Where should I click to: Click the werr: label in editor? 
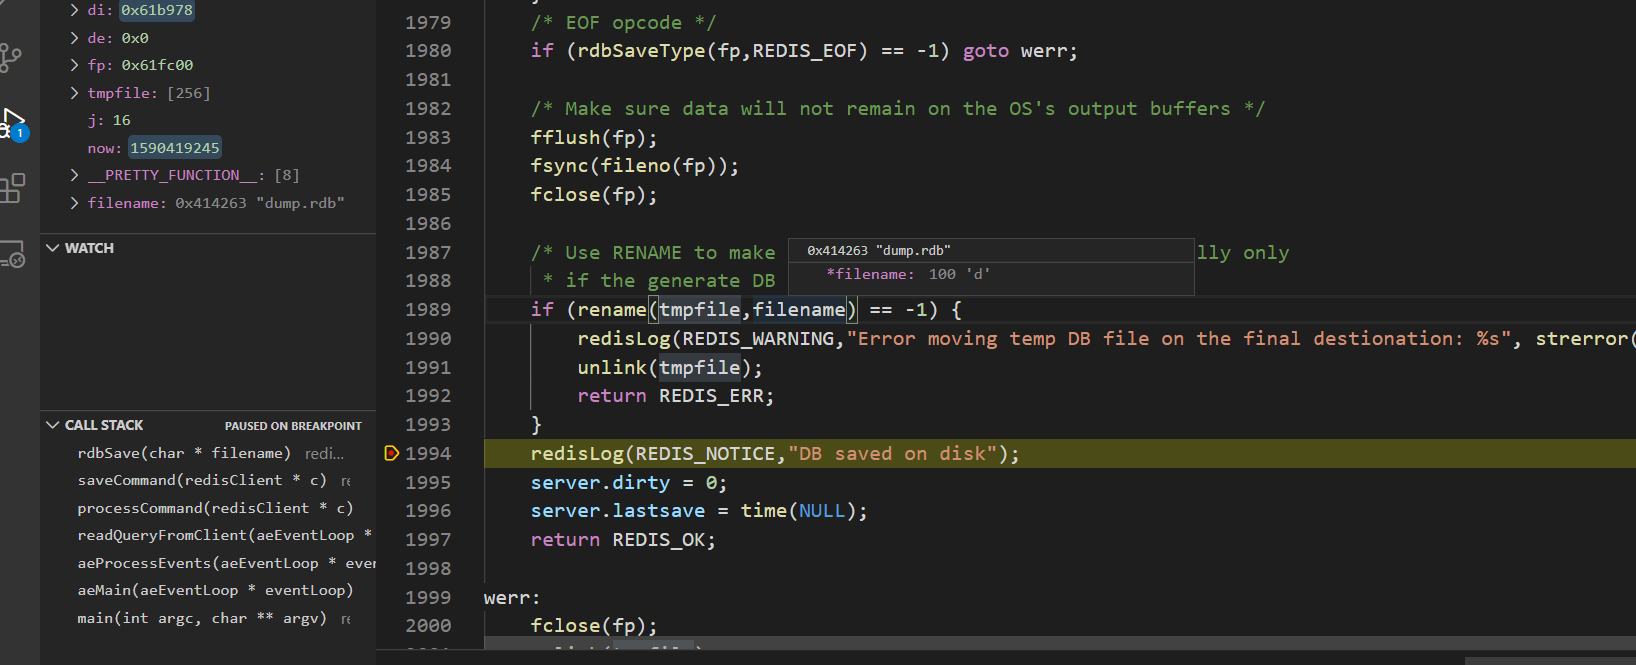tap(512, 597)
